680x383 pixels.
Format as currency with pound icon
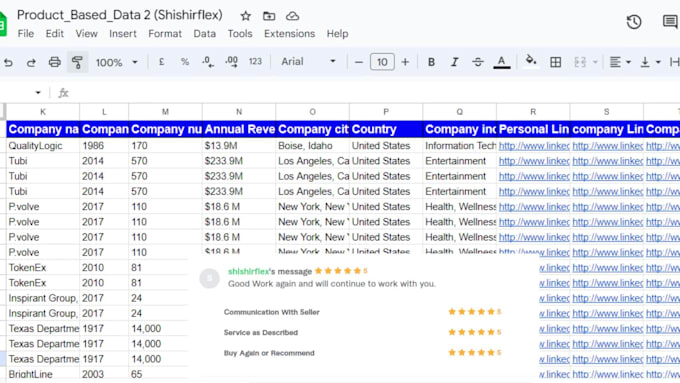(x=161, y=62)
